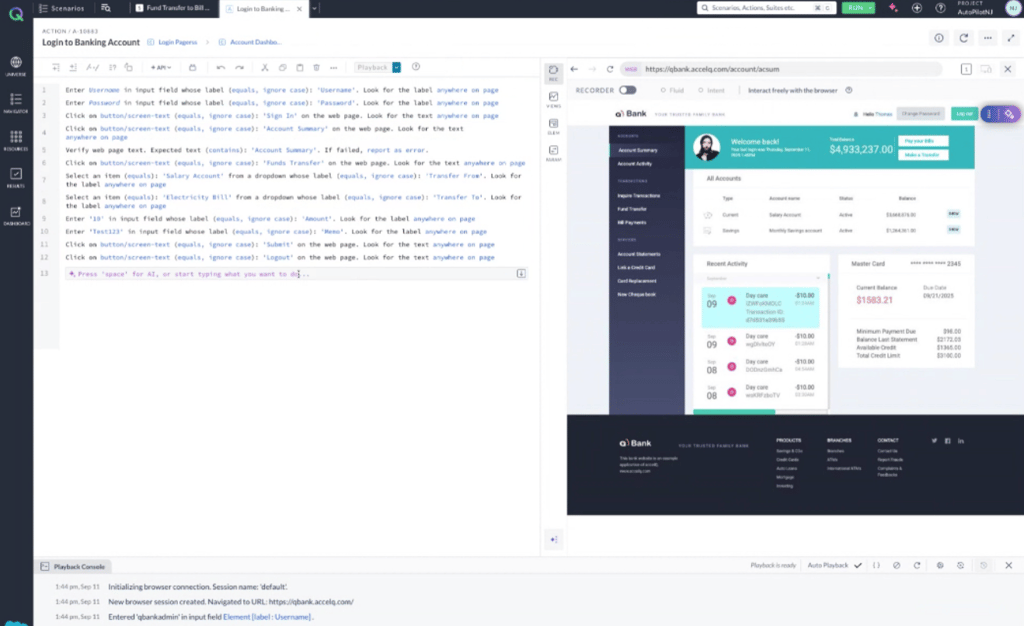This screenshot has height=626, width=1024.
Task: Open Fund Transfer in bank sidebar
Action: coord(632,209)
